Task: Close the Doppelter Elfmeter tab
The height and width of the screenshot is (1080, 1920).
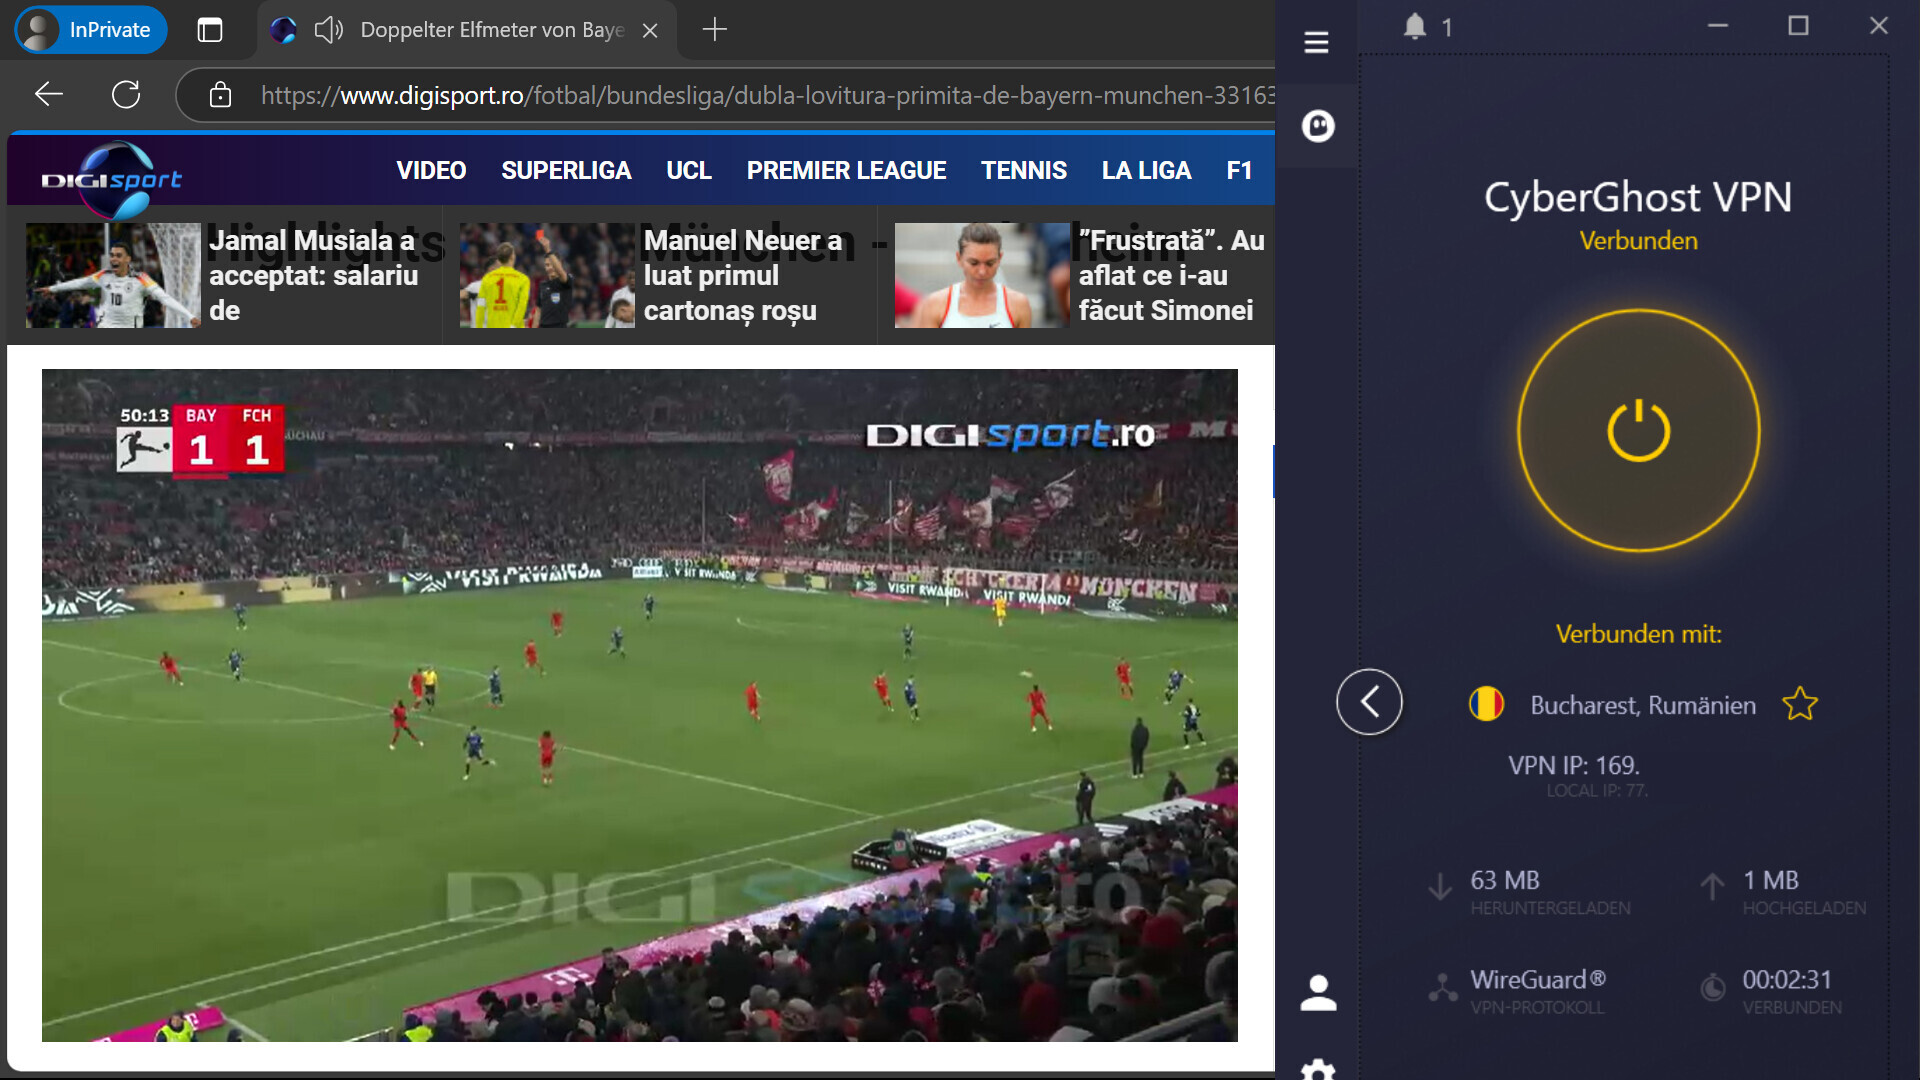Action: coord(650,30)
